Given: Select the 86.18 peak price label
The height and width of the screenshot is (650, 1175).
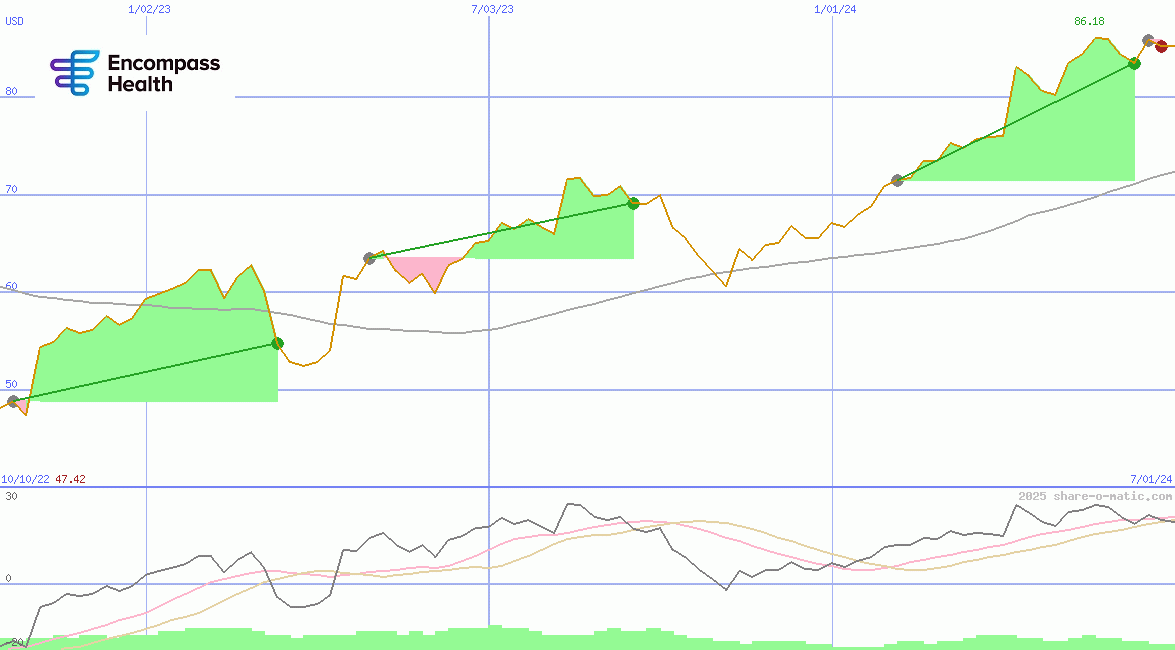Looking at the screenshot, I should [1089, 21].
